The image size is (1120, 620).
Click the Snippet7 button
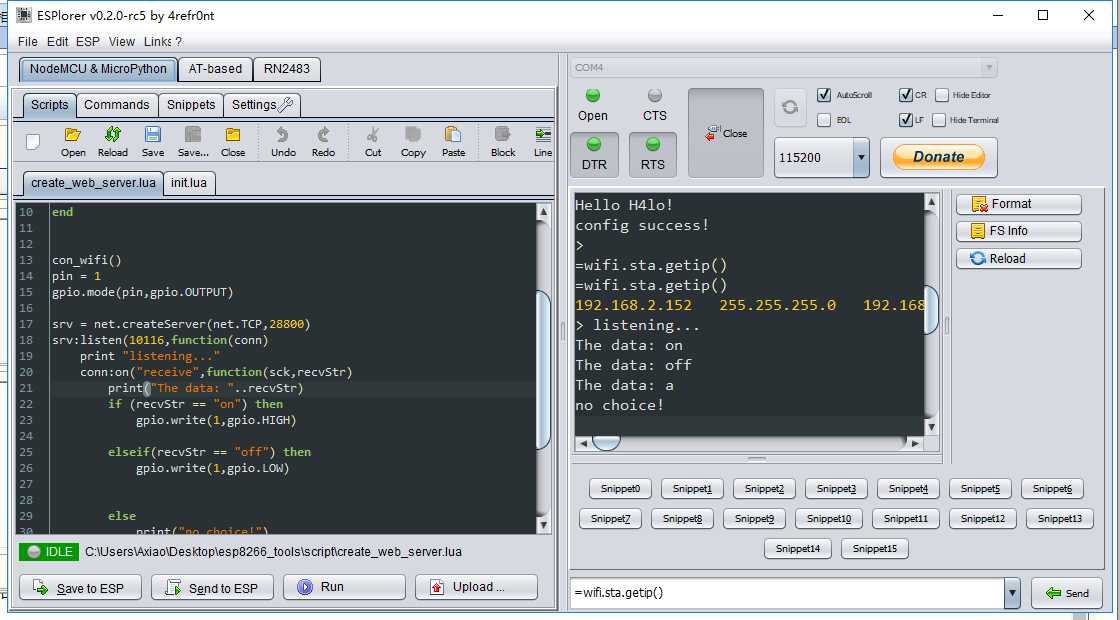(x=610, y=519)
